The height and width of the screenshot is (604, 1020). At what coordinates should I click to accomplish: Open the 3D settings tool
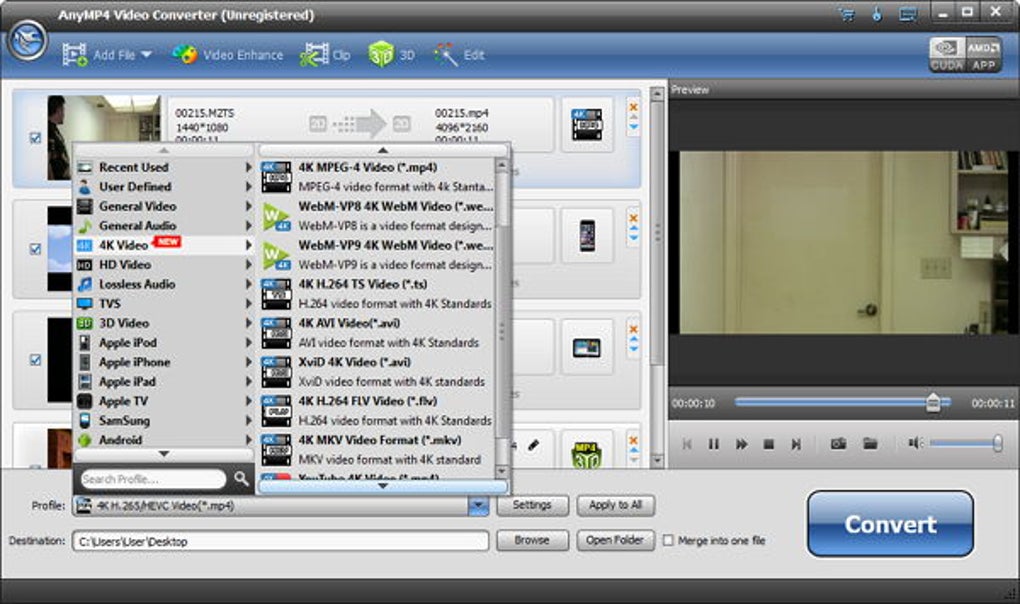click(x=392, y=55)
